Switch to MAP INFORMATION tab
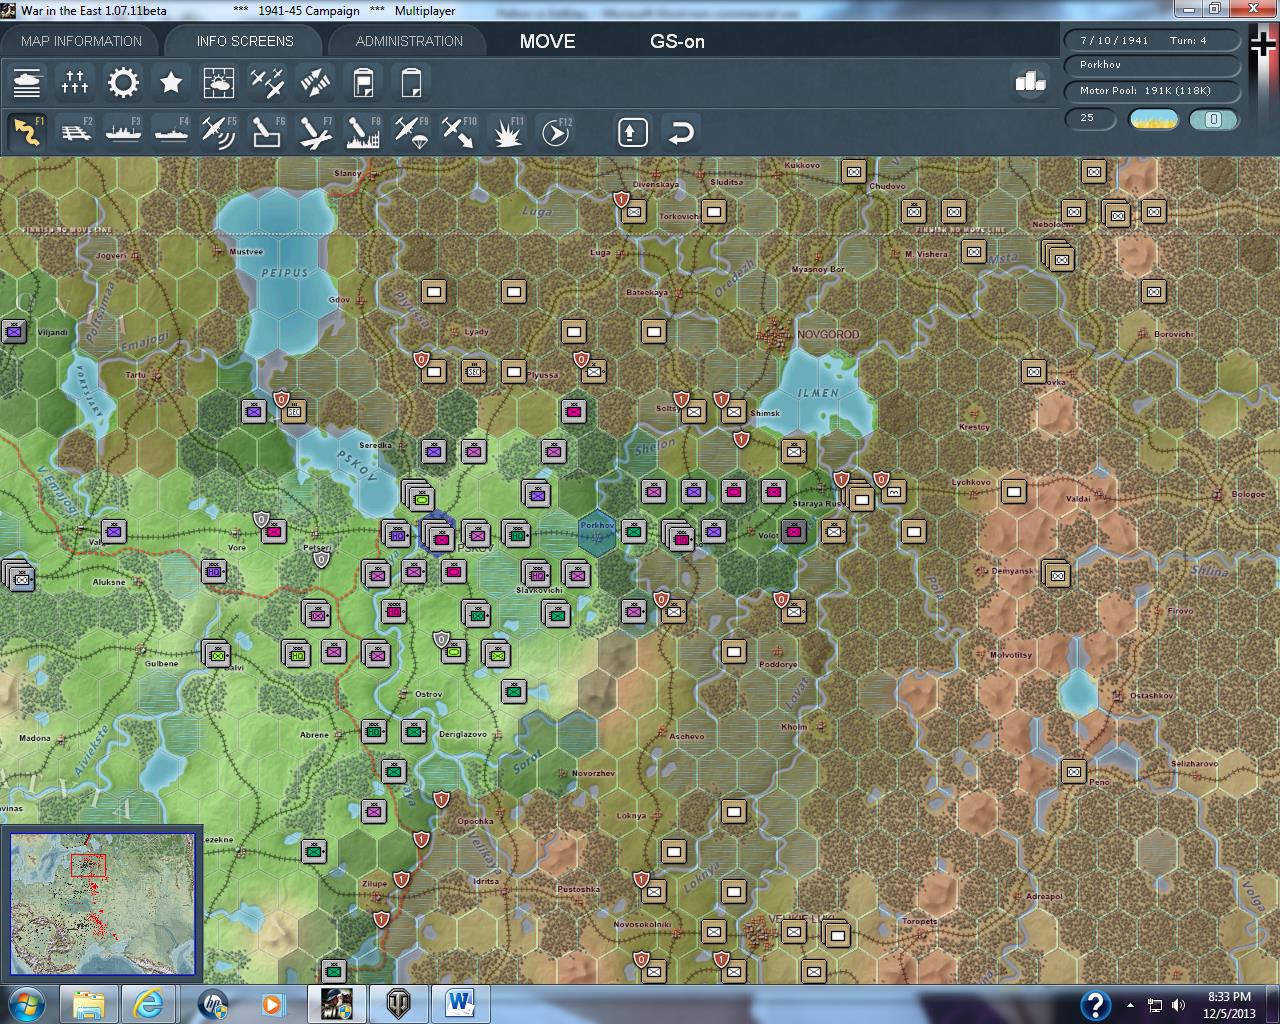This screenshot has height=1024, width=1280. pos(81,41)
